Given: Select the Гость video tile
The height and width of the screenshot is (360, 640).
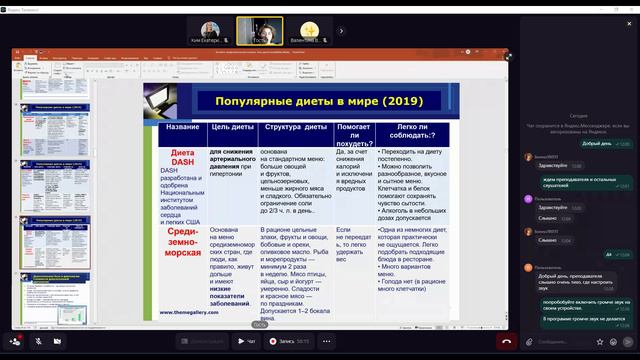Looking at the screenshot, I should click(260, 31).
